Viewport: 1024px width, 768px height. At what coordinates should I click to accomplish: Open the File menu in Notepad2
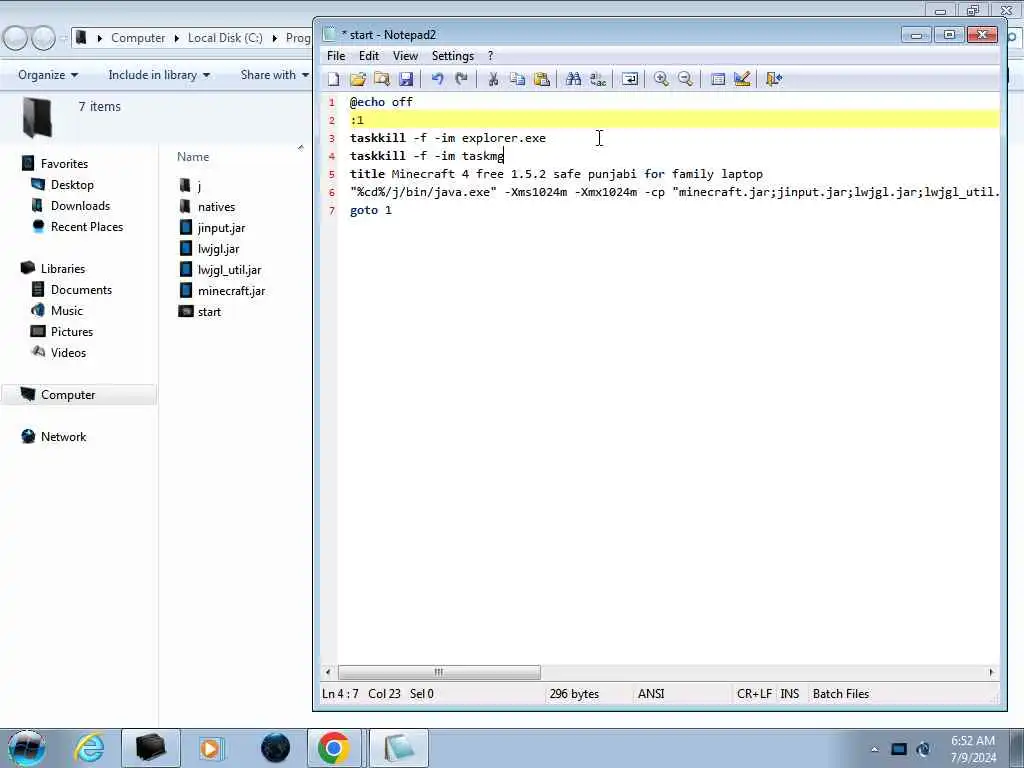[x=336, y=56]
